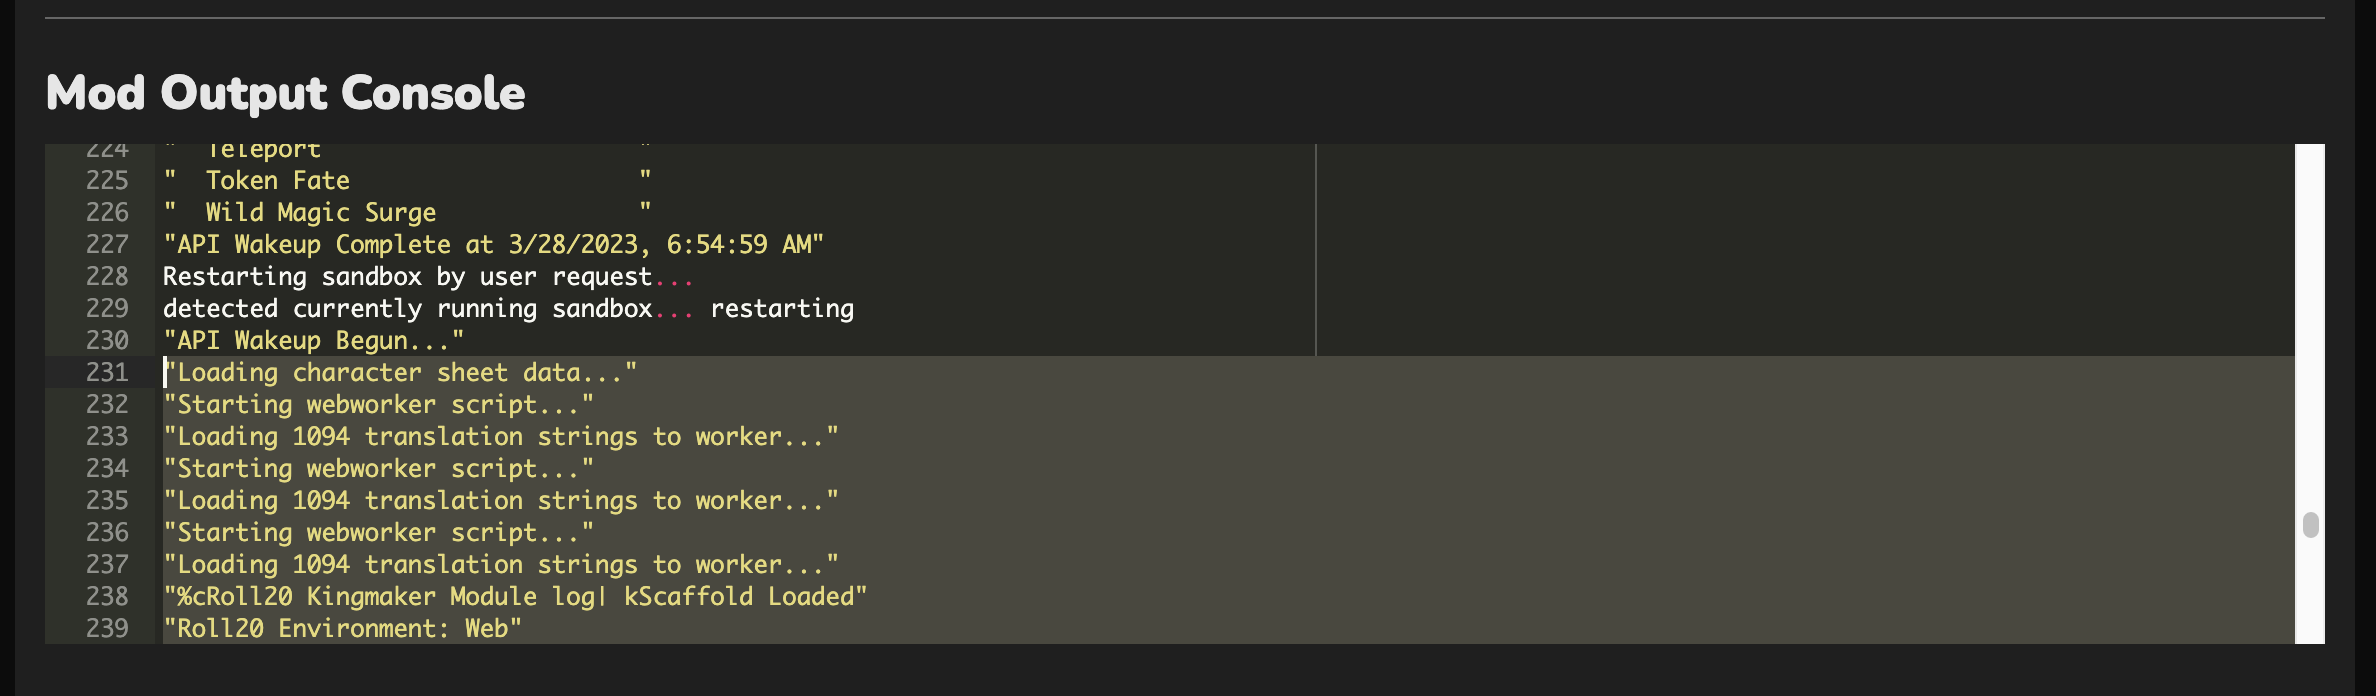Click the "Mod Output Console" heading
The height and width of the screenshot is (696, 2376).
286,93
